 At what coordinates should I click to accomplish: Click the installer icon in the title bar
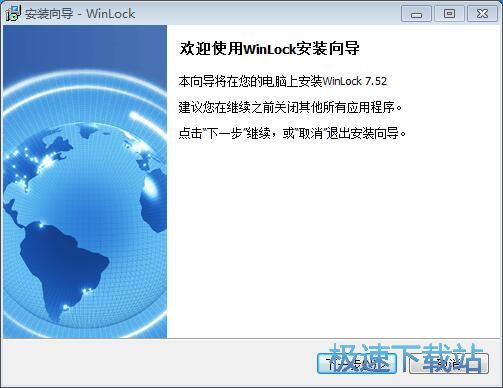point(13,13)
